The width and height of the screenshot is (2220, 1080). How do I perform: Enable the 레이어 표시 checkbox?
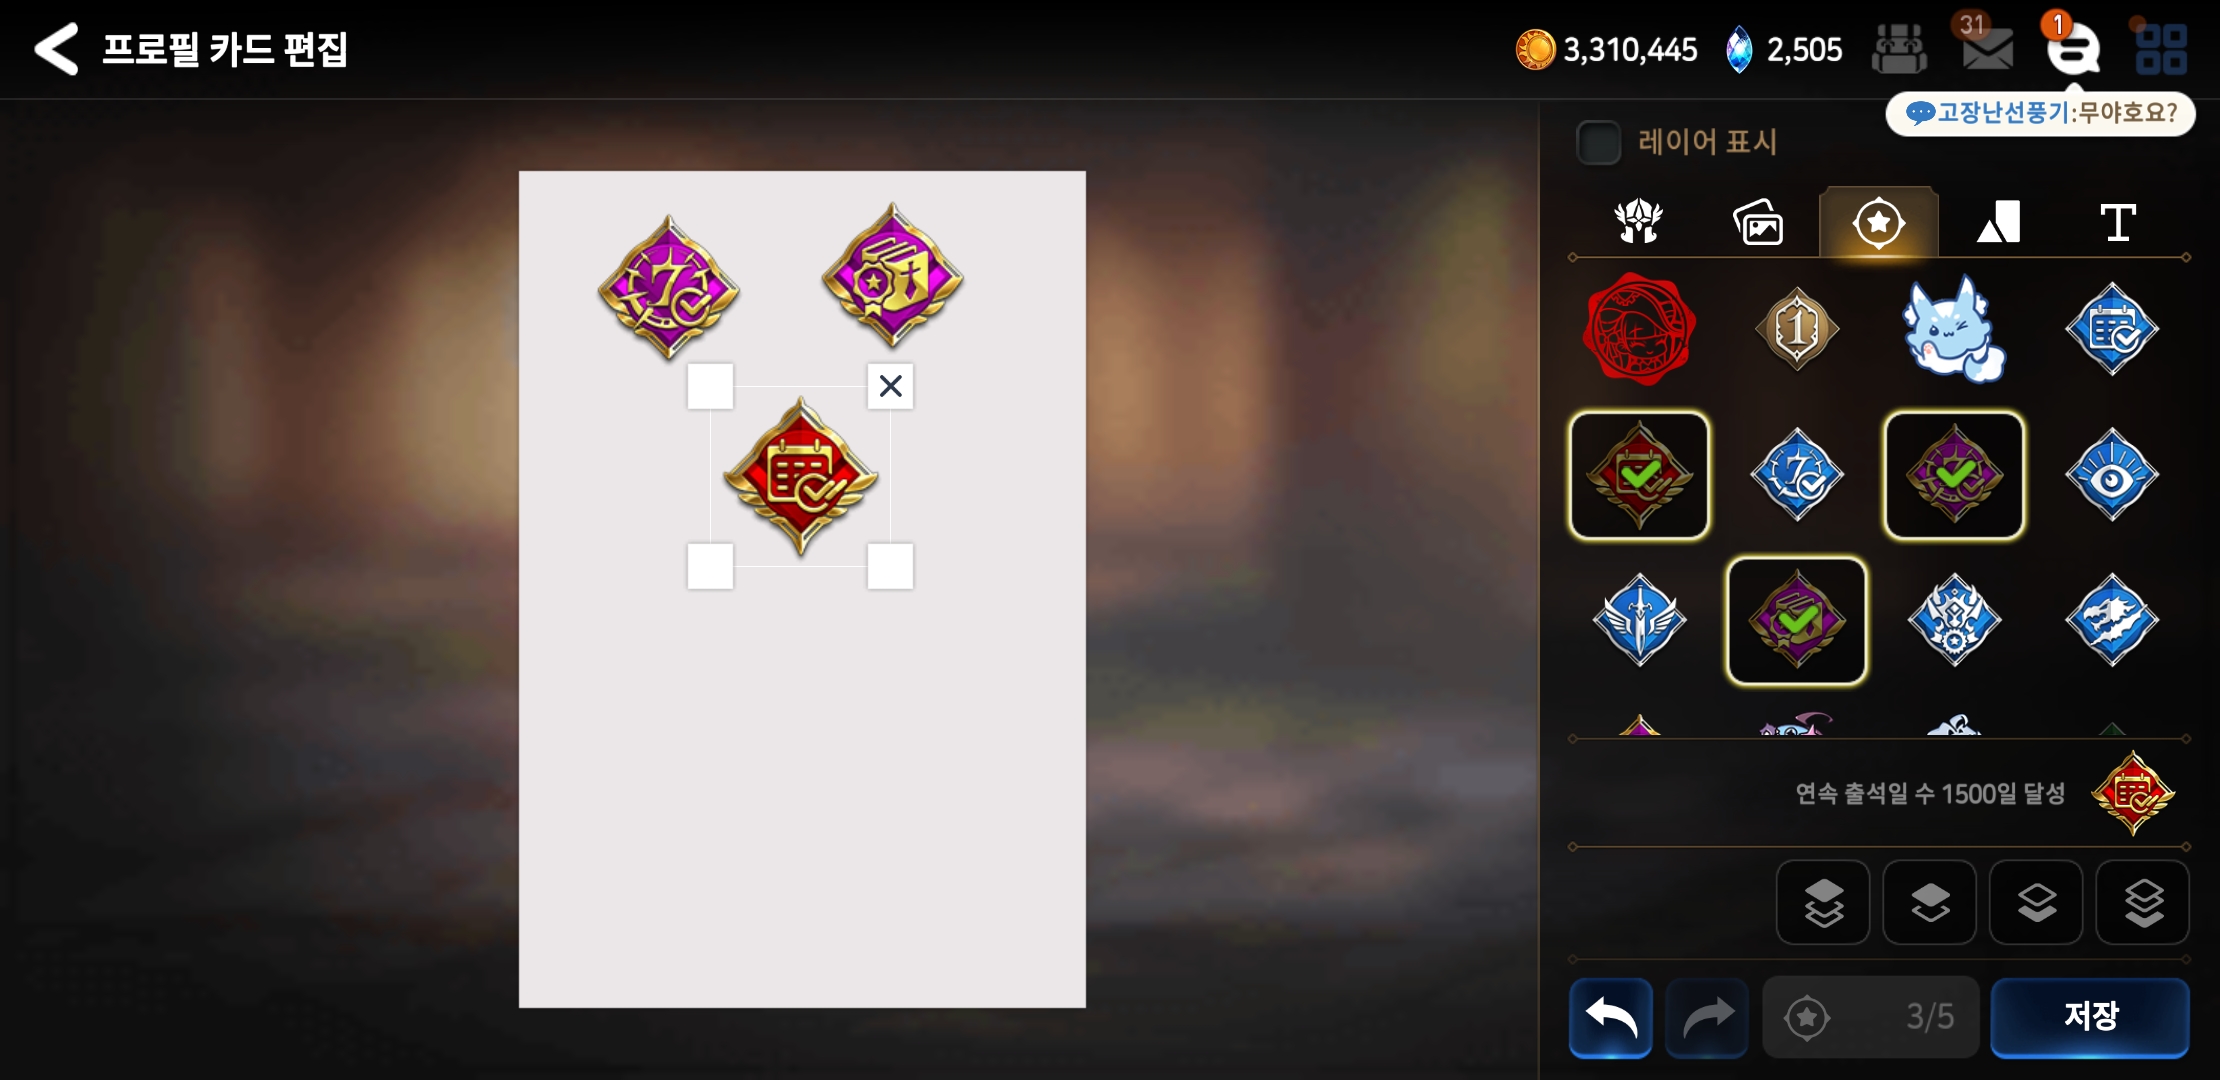1598,142
